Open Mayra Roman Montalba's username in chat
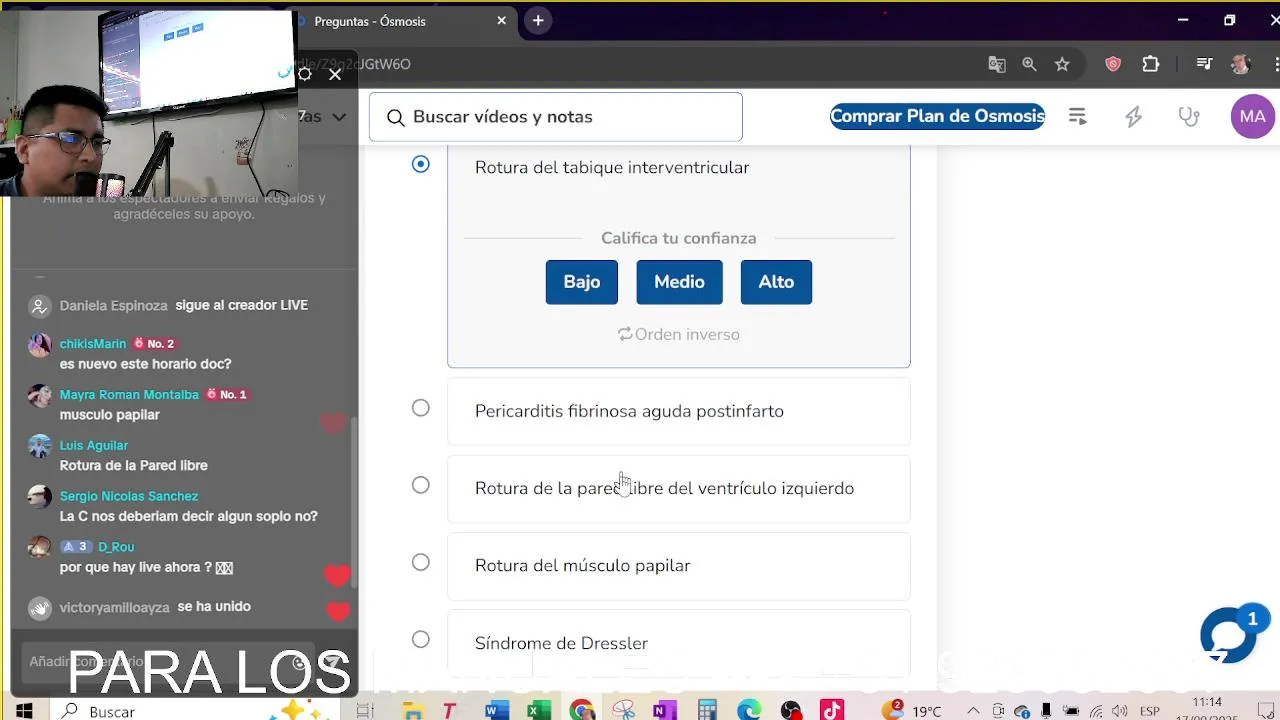1280x720 pixels. [x=129, y=395]
